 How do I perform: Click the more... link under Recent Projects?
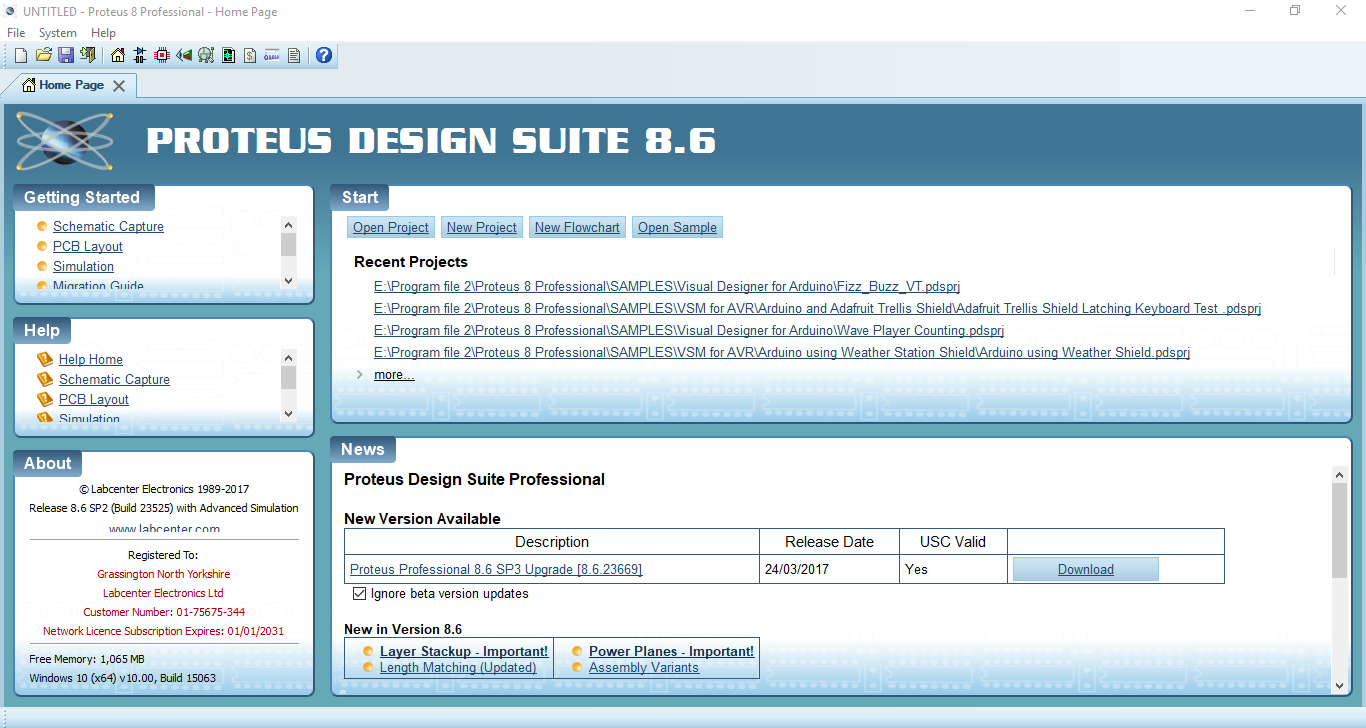coord(394,374)
